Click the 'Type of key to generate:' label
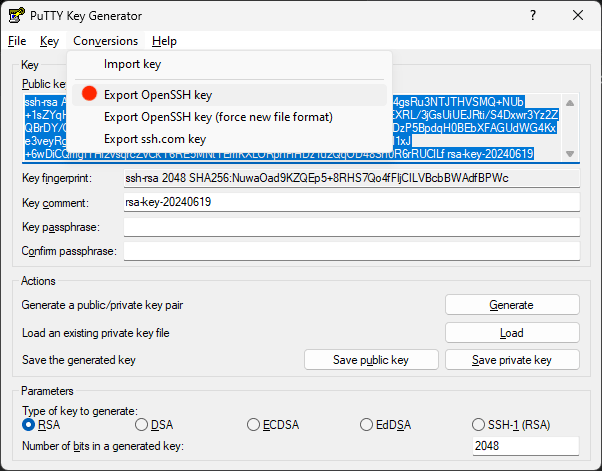The width and height of the screenshot is (602, 471). (80, 411)
